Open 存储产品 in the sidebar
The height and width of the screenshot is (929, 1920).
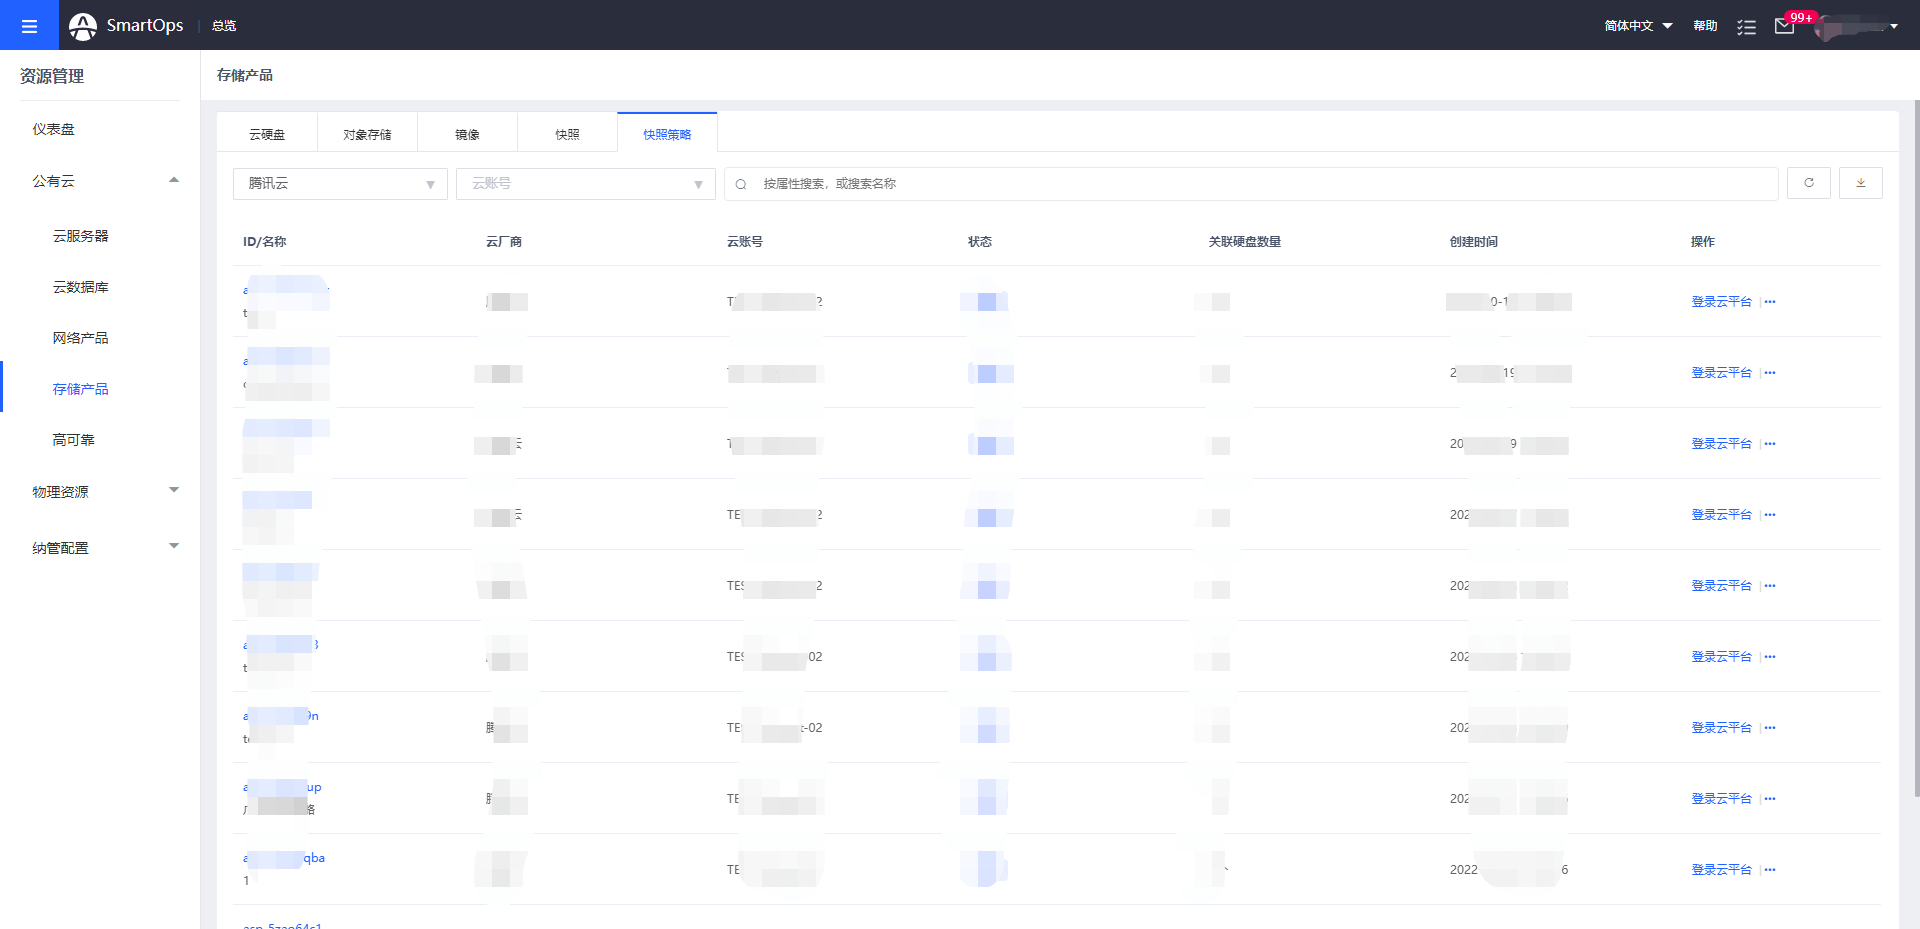81,389
